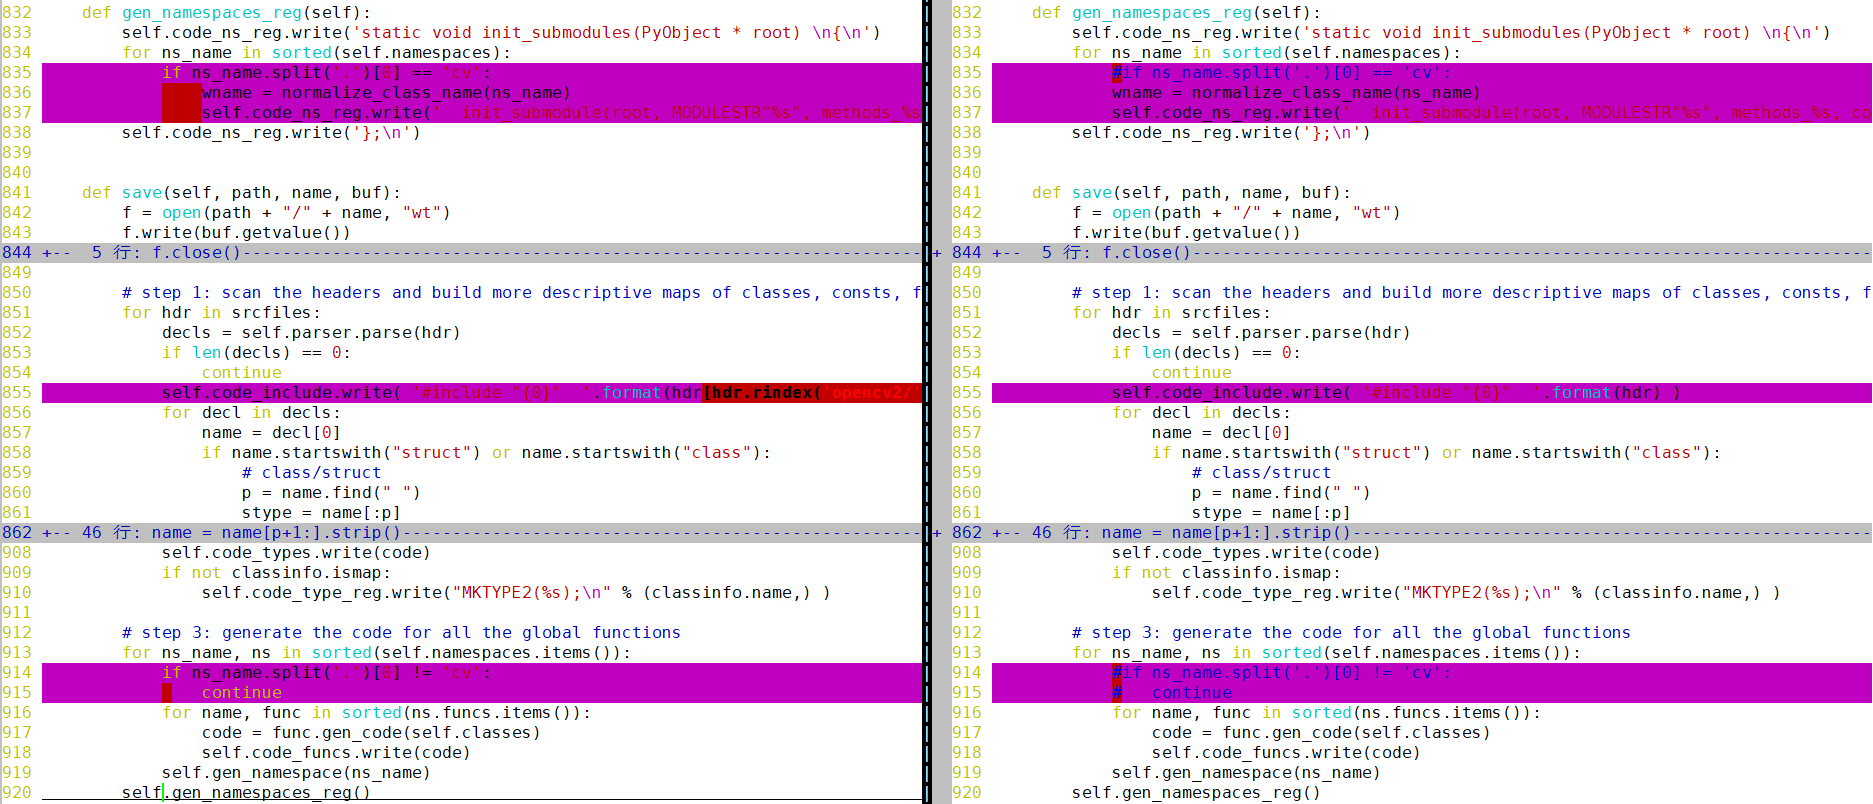
Task: Click 'code = func.gen_code(self.classes)' in left pane
Action: (x=371, y=733)
